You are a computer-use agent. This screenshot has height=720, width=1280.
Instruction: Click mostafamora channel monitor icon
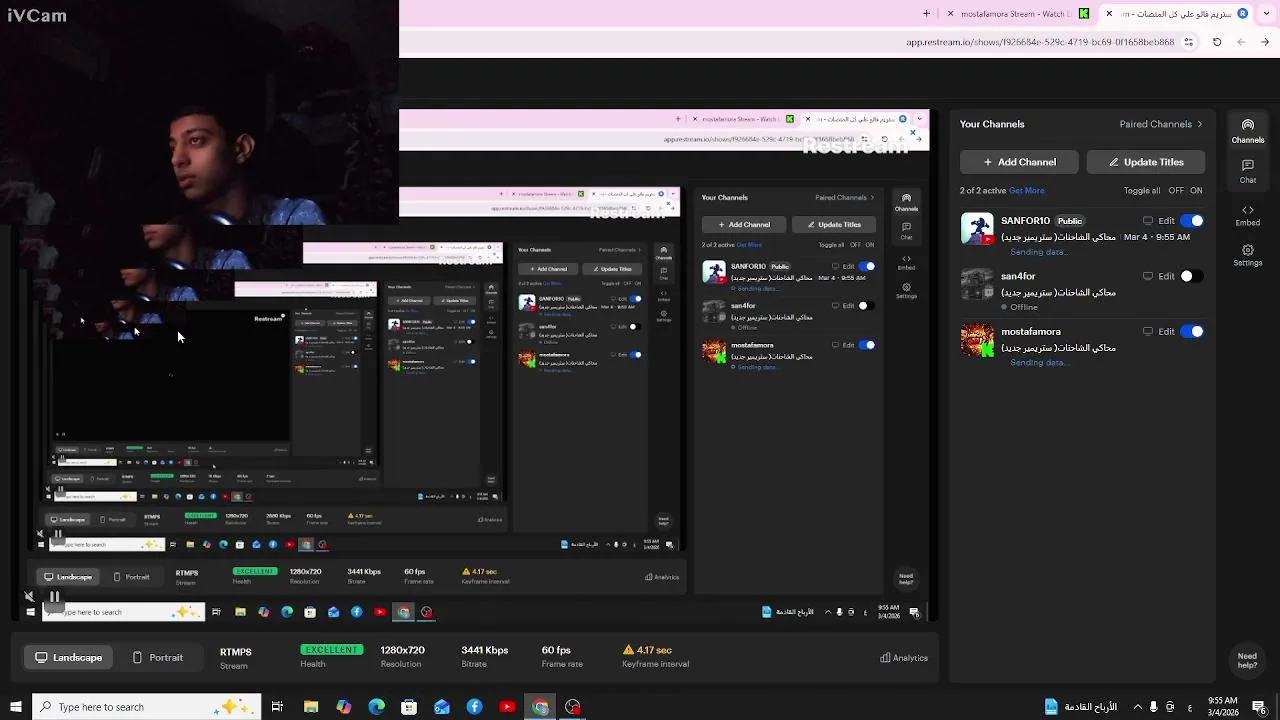point(1148,331)
